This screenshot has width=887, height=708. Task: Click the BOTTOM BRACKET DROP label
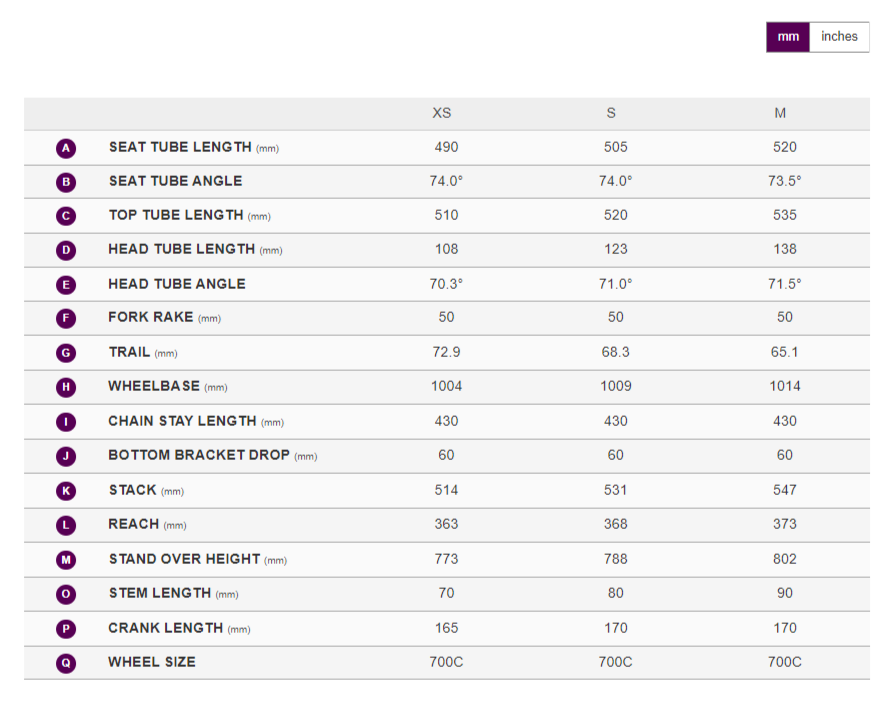(199, 455)
